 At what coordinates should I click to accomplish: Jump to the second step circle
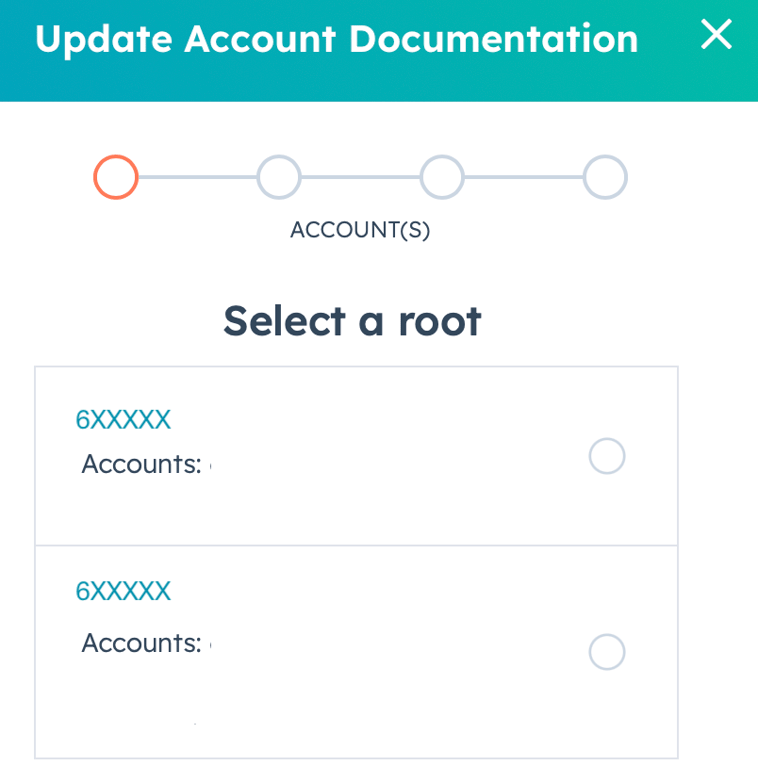point(279,177)
